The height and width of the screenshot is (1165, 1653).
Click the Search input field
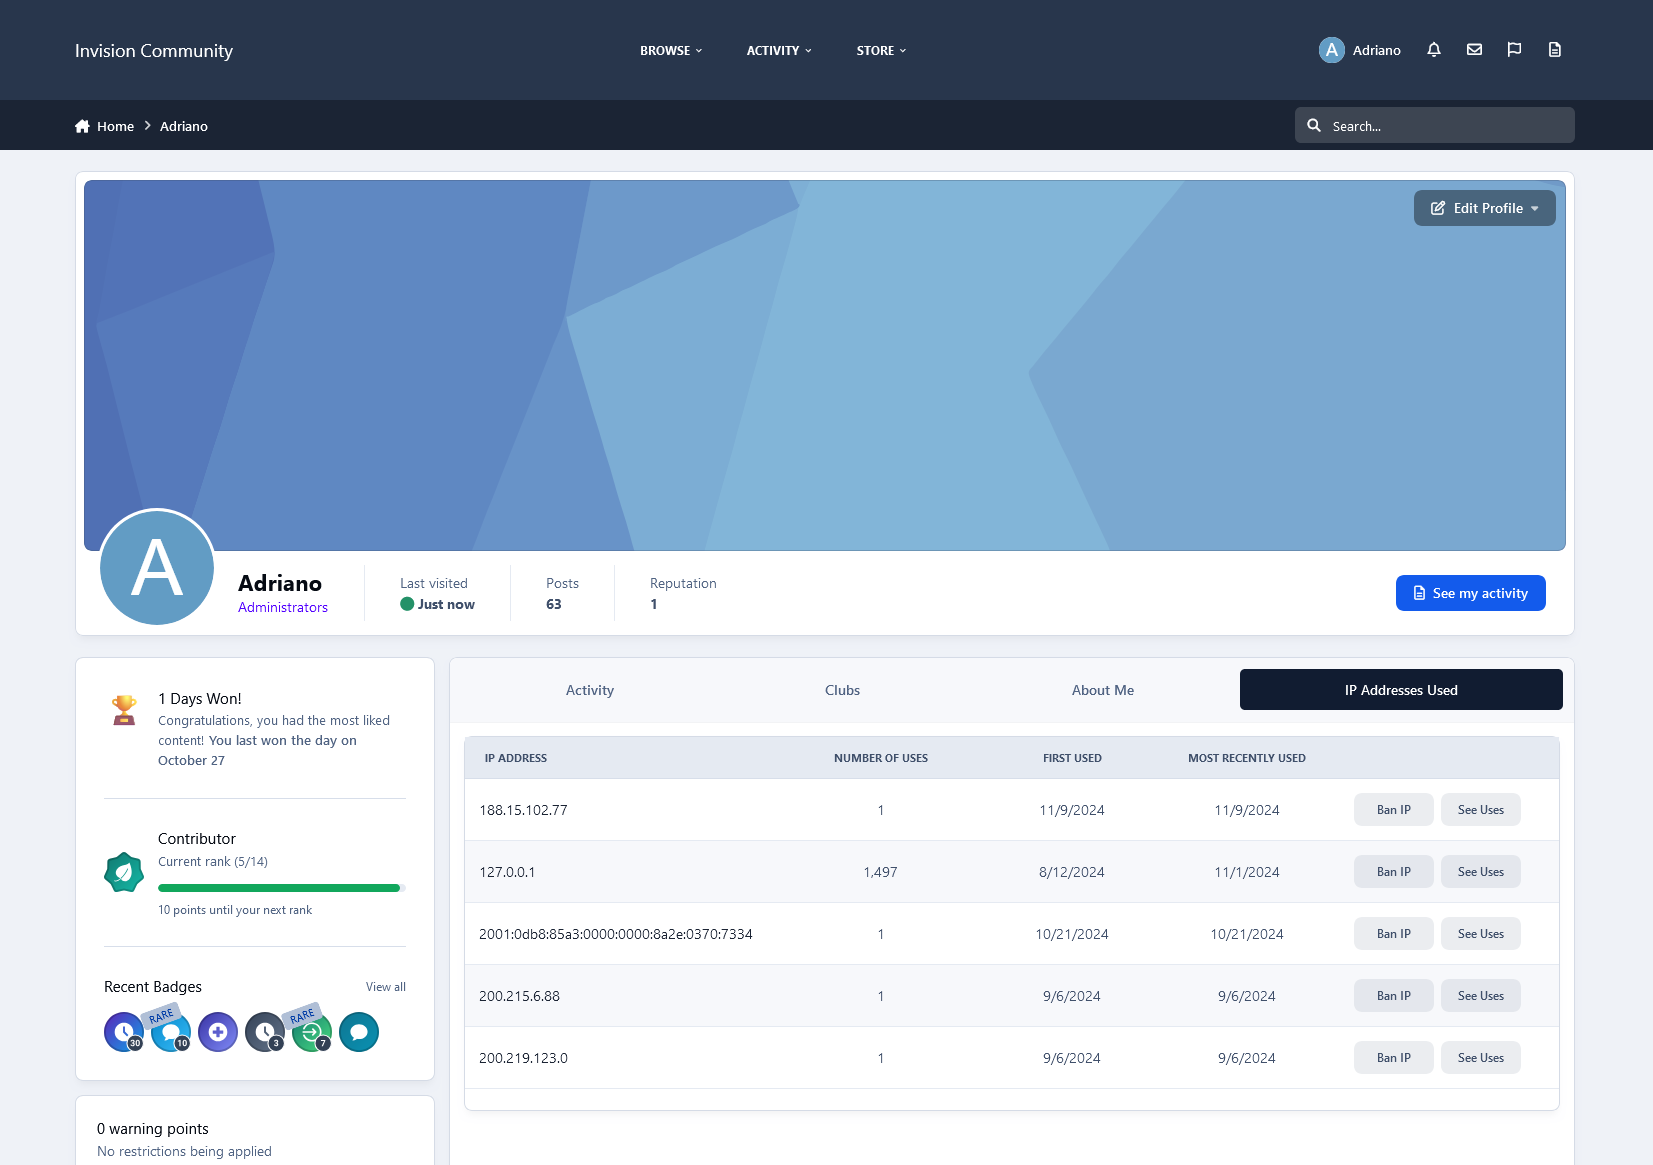(1445, 126)
